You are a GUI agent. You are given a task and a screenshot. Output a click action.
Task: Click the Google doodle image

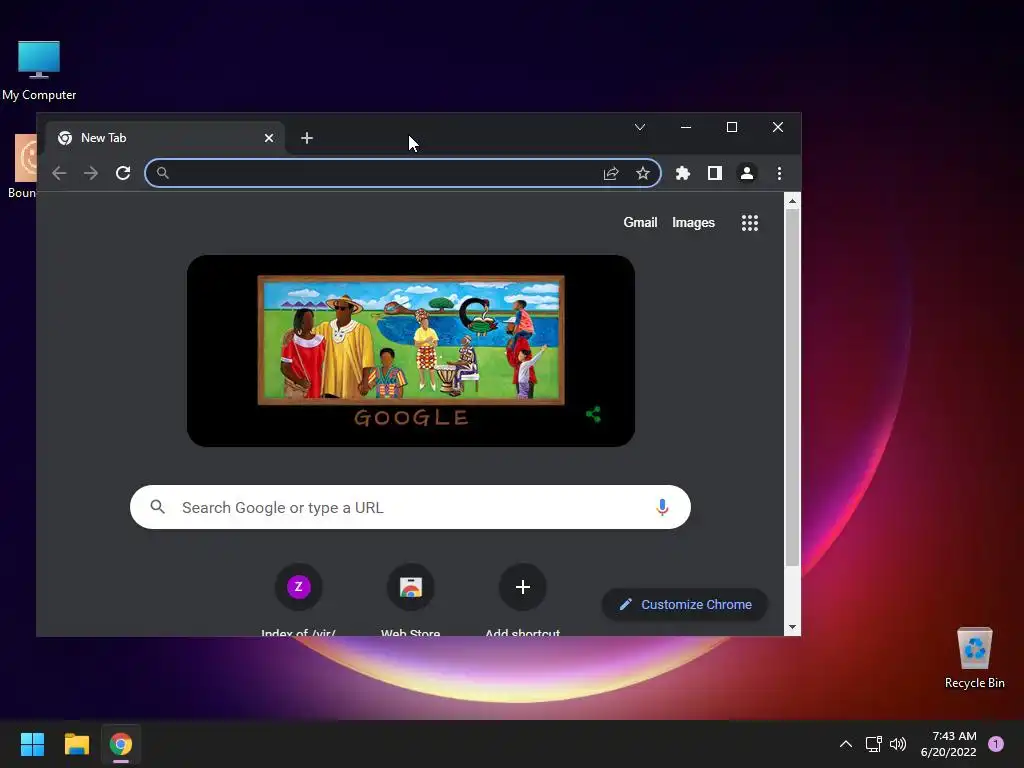[411, 351]
